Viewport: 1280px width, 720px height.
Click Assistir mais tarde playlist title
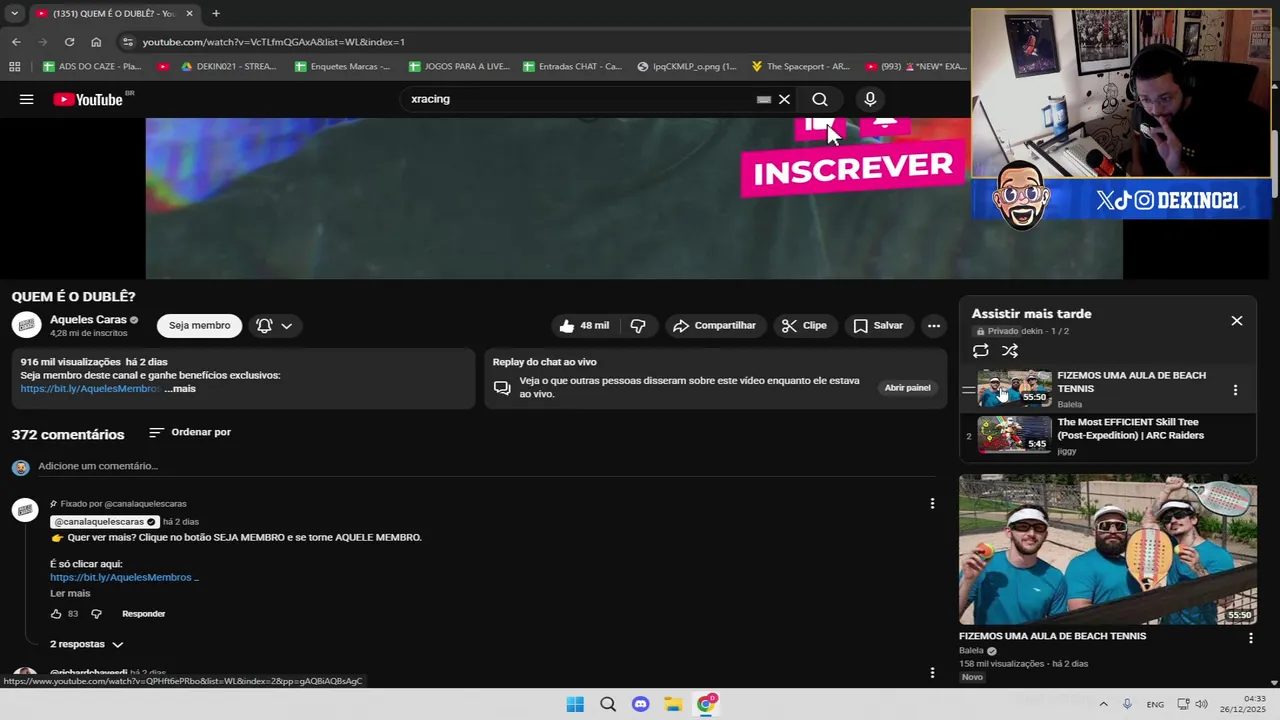point(1031,314)
